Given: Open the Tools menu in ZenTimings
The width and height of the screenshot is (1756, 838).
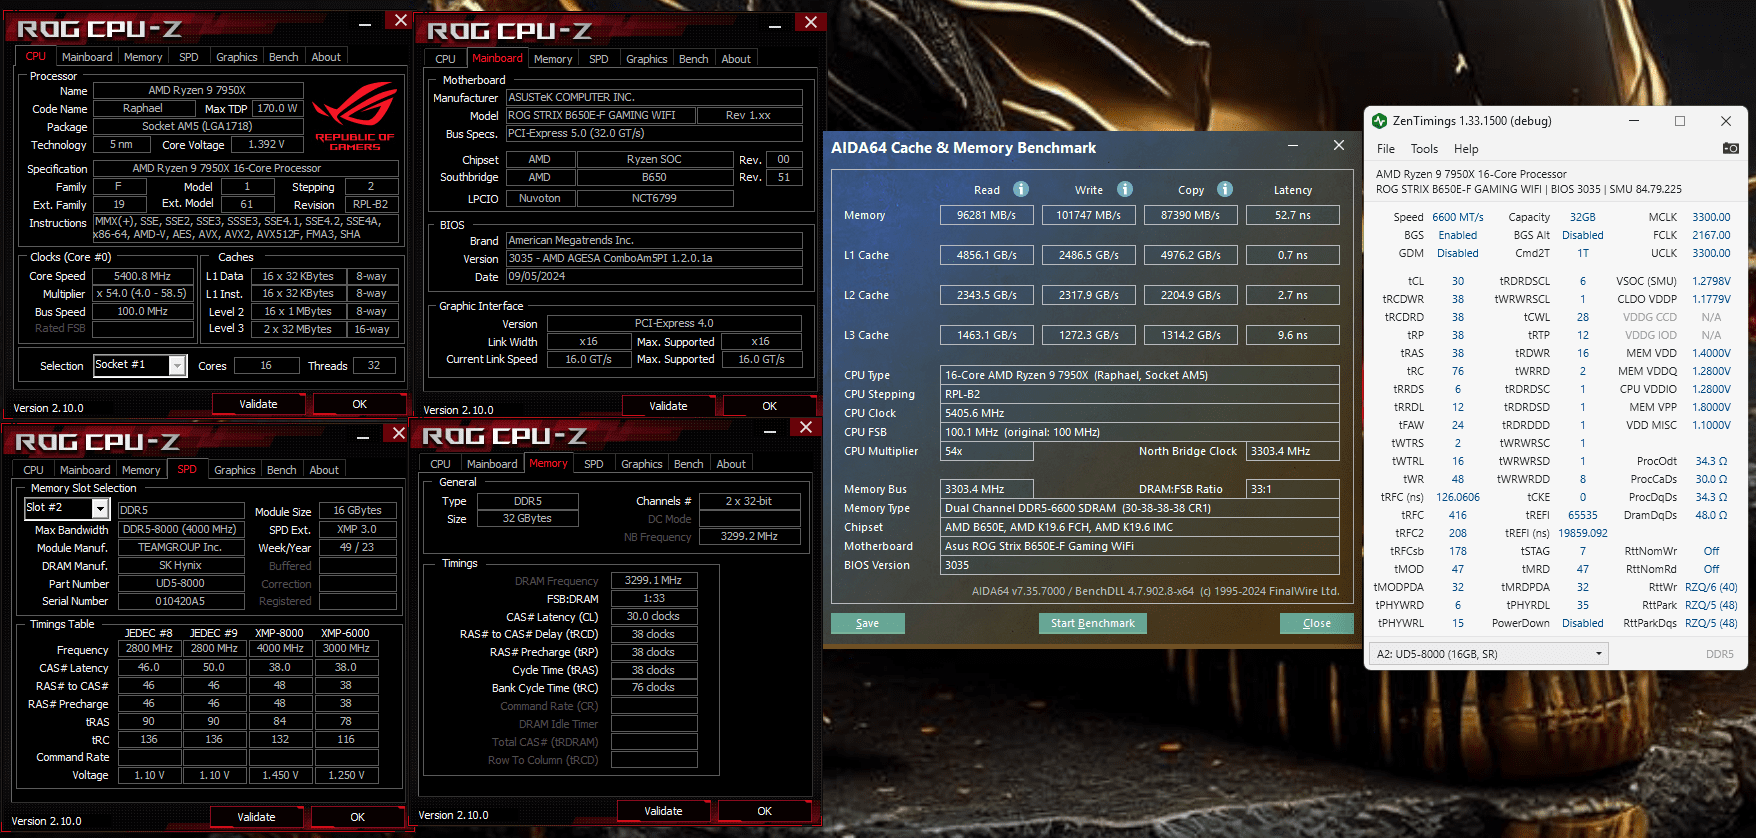Looking at the screenshot, I should [1424, 149].
